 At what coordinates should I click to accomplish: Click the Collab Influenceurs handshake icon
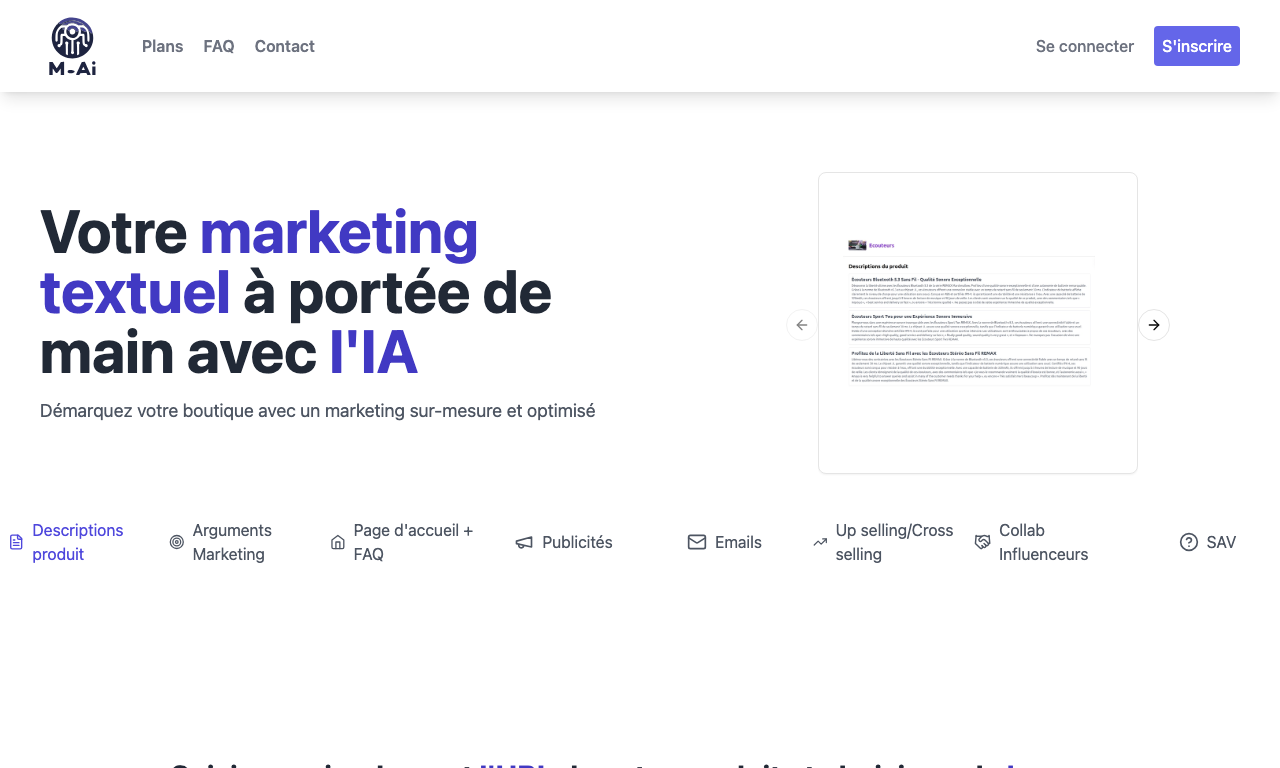pyautogui.click(x=983, y=542)
